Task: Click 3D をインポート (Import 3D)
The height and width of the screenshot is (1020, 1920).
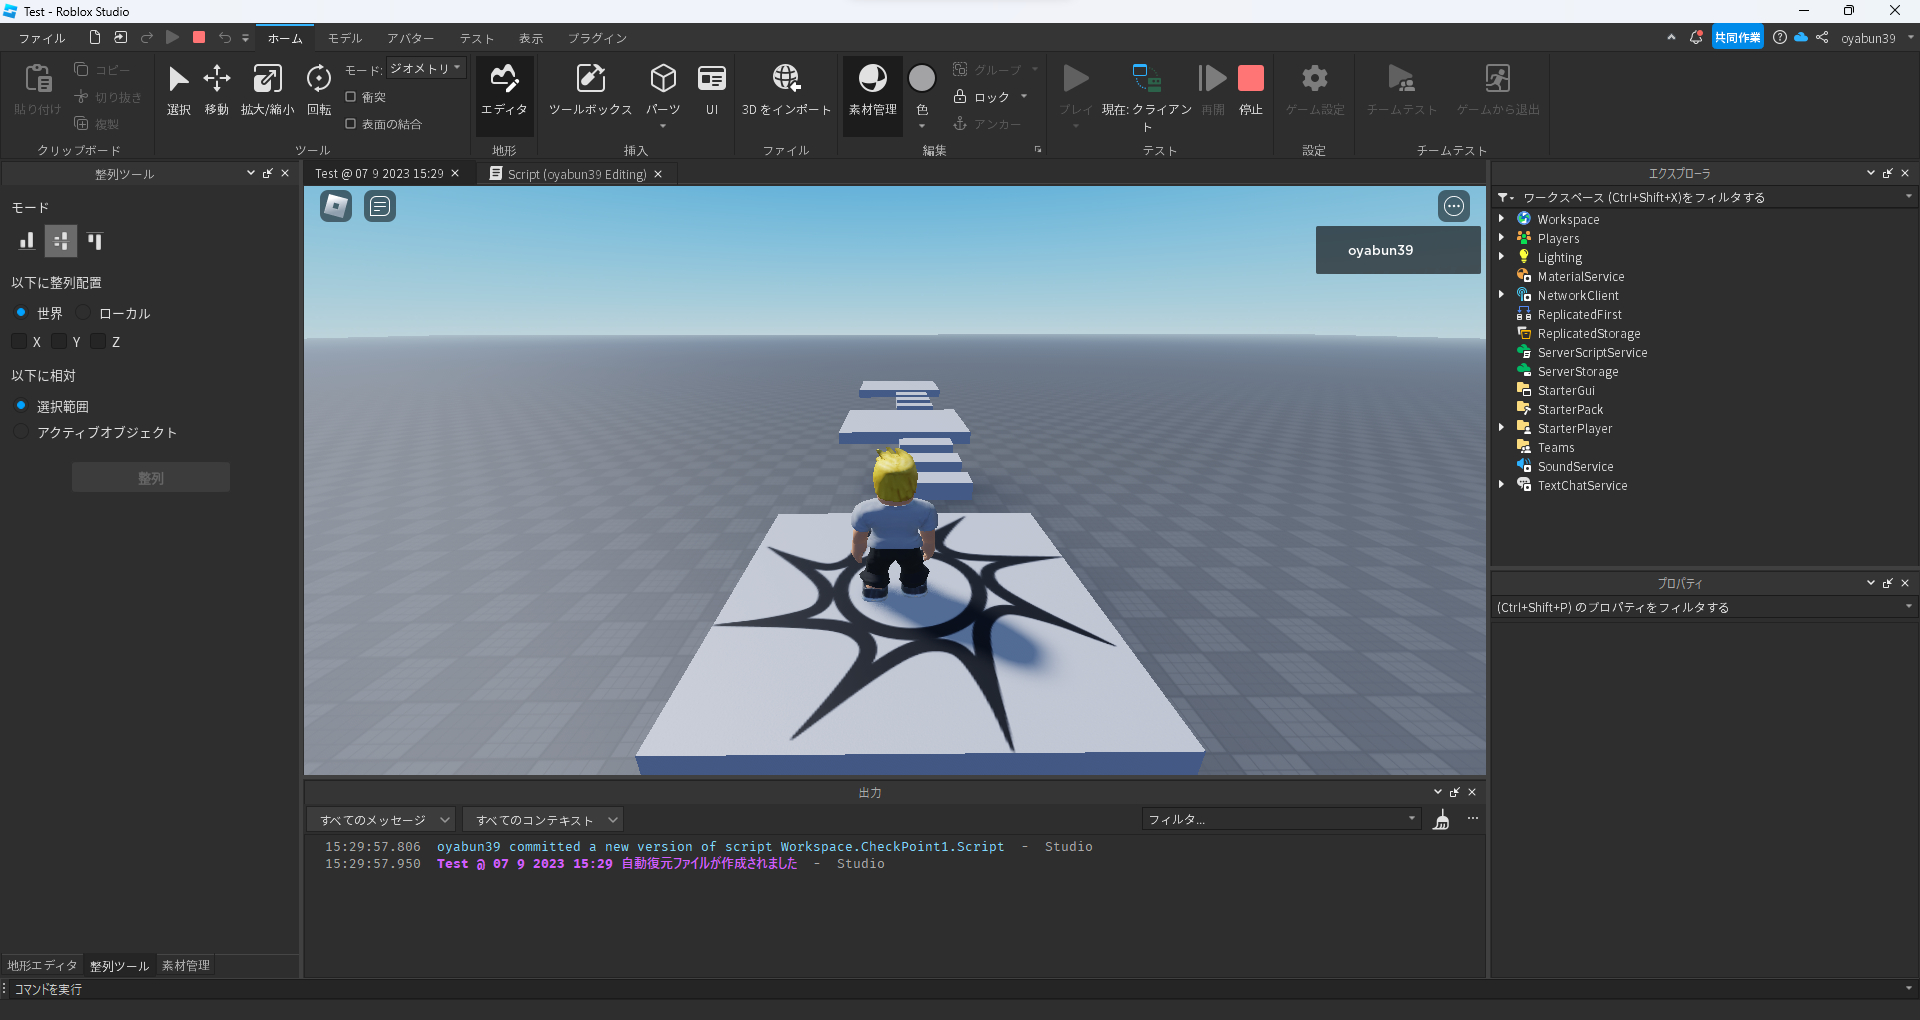Action: (x=786, y=90)
